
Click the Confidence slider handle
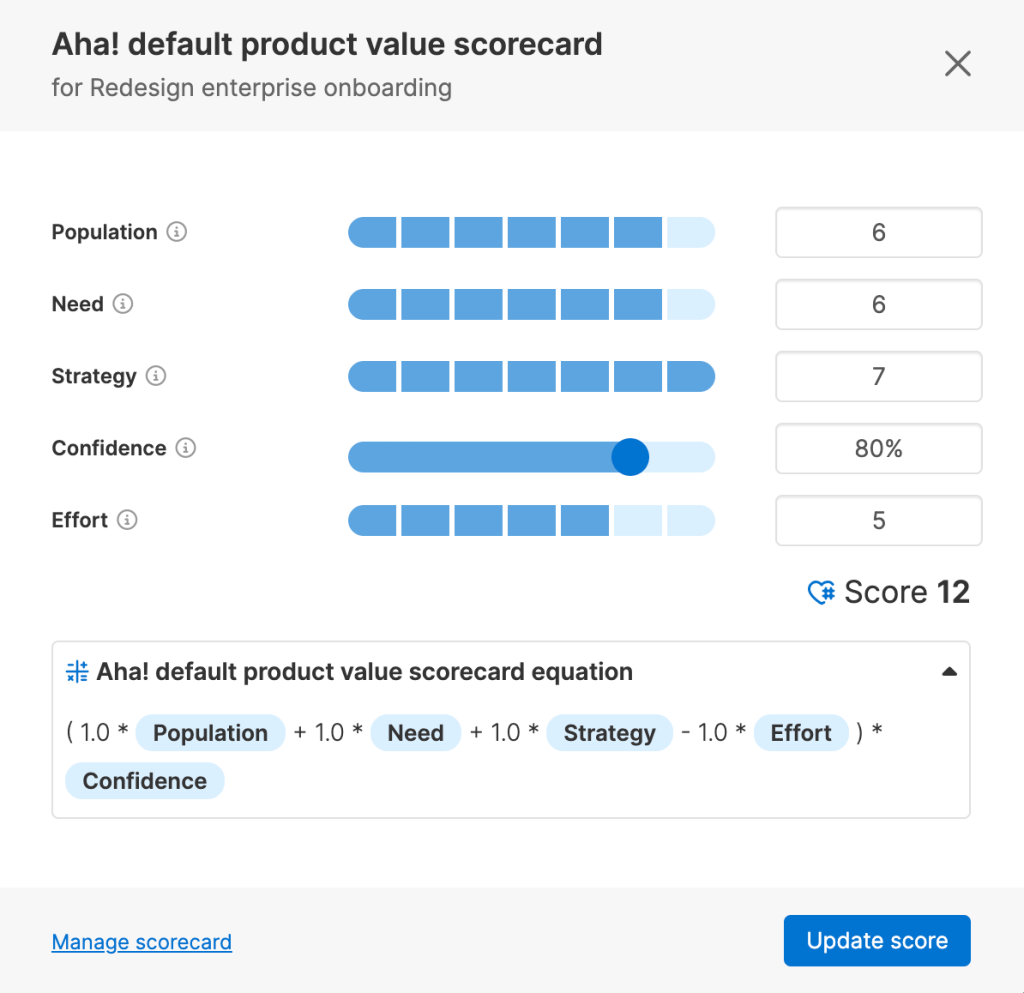(x=630, y=457)
